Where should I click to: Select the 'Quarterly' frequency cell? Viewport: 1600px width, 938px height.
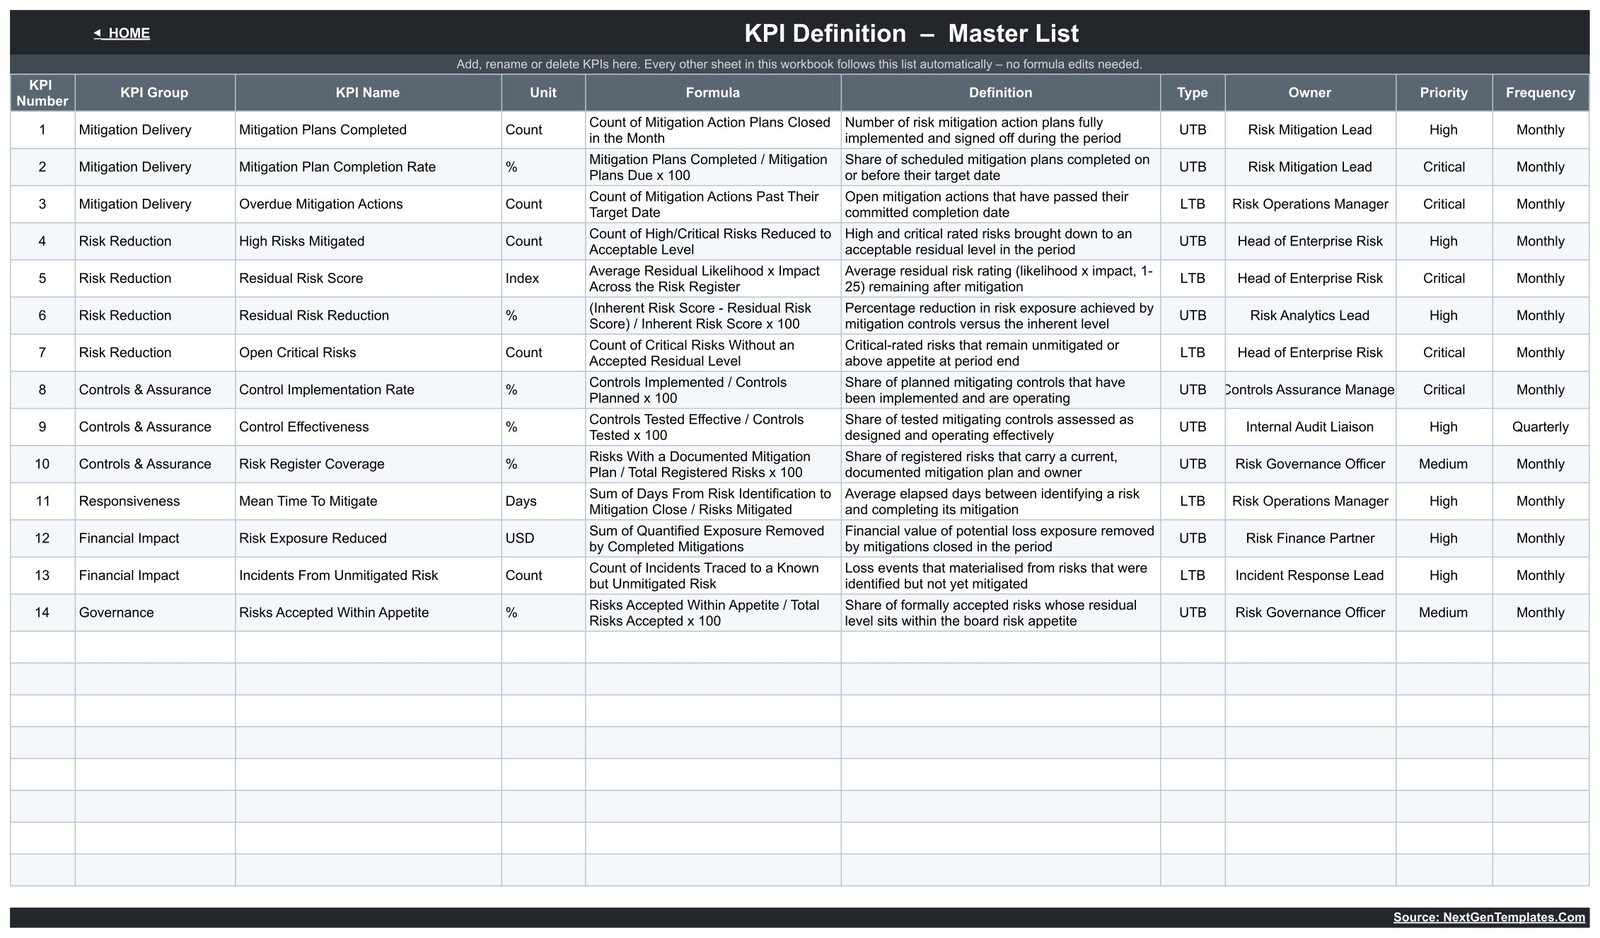[1540, 427]
